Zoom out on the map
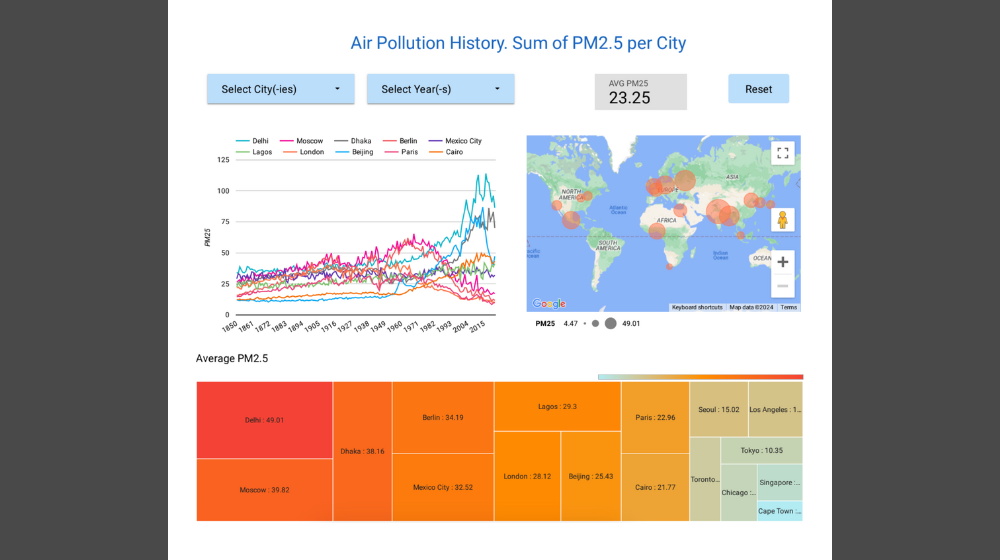The height and width of the screenshot is (560, 1000). (x=783, y=286)
